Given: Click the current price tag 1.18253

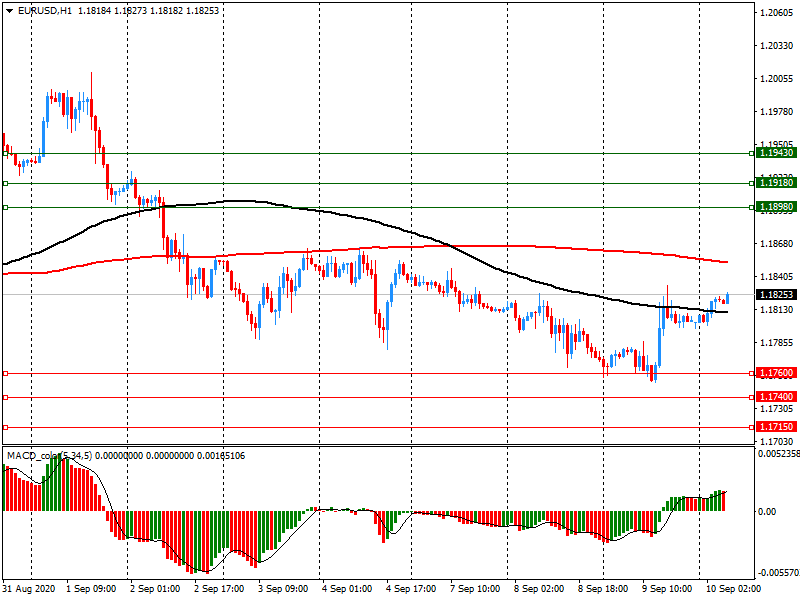Looking at the screenshot, I should coord(776,295).
